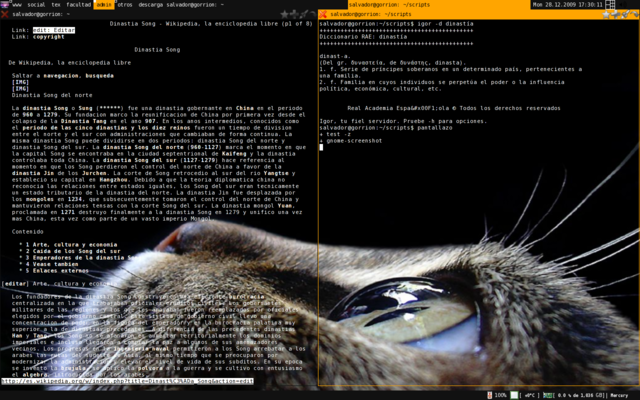The image size is (640, 400).
Task: Click the 'Diccionario RAE: dinastía' line
Action: [x=363, y=37]
